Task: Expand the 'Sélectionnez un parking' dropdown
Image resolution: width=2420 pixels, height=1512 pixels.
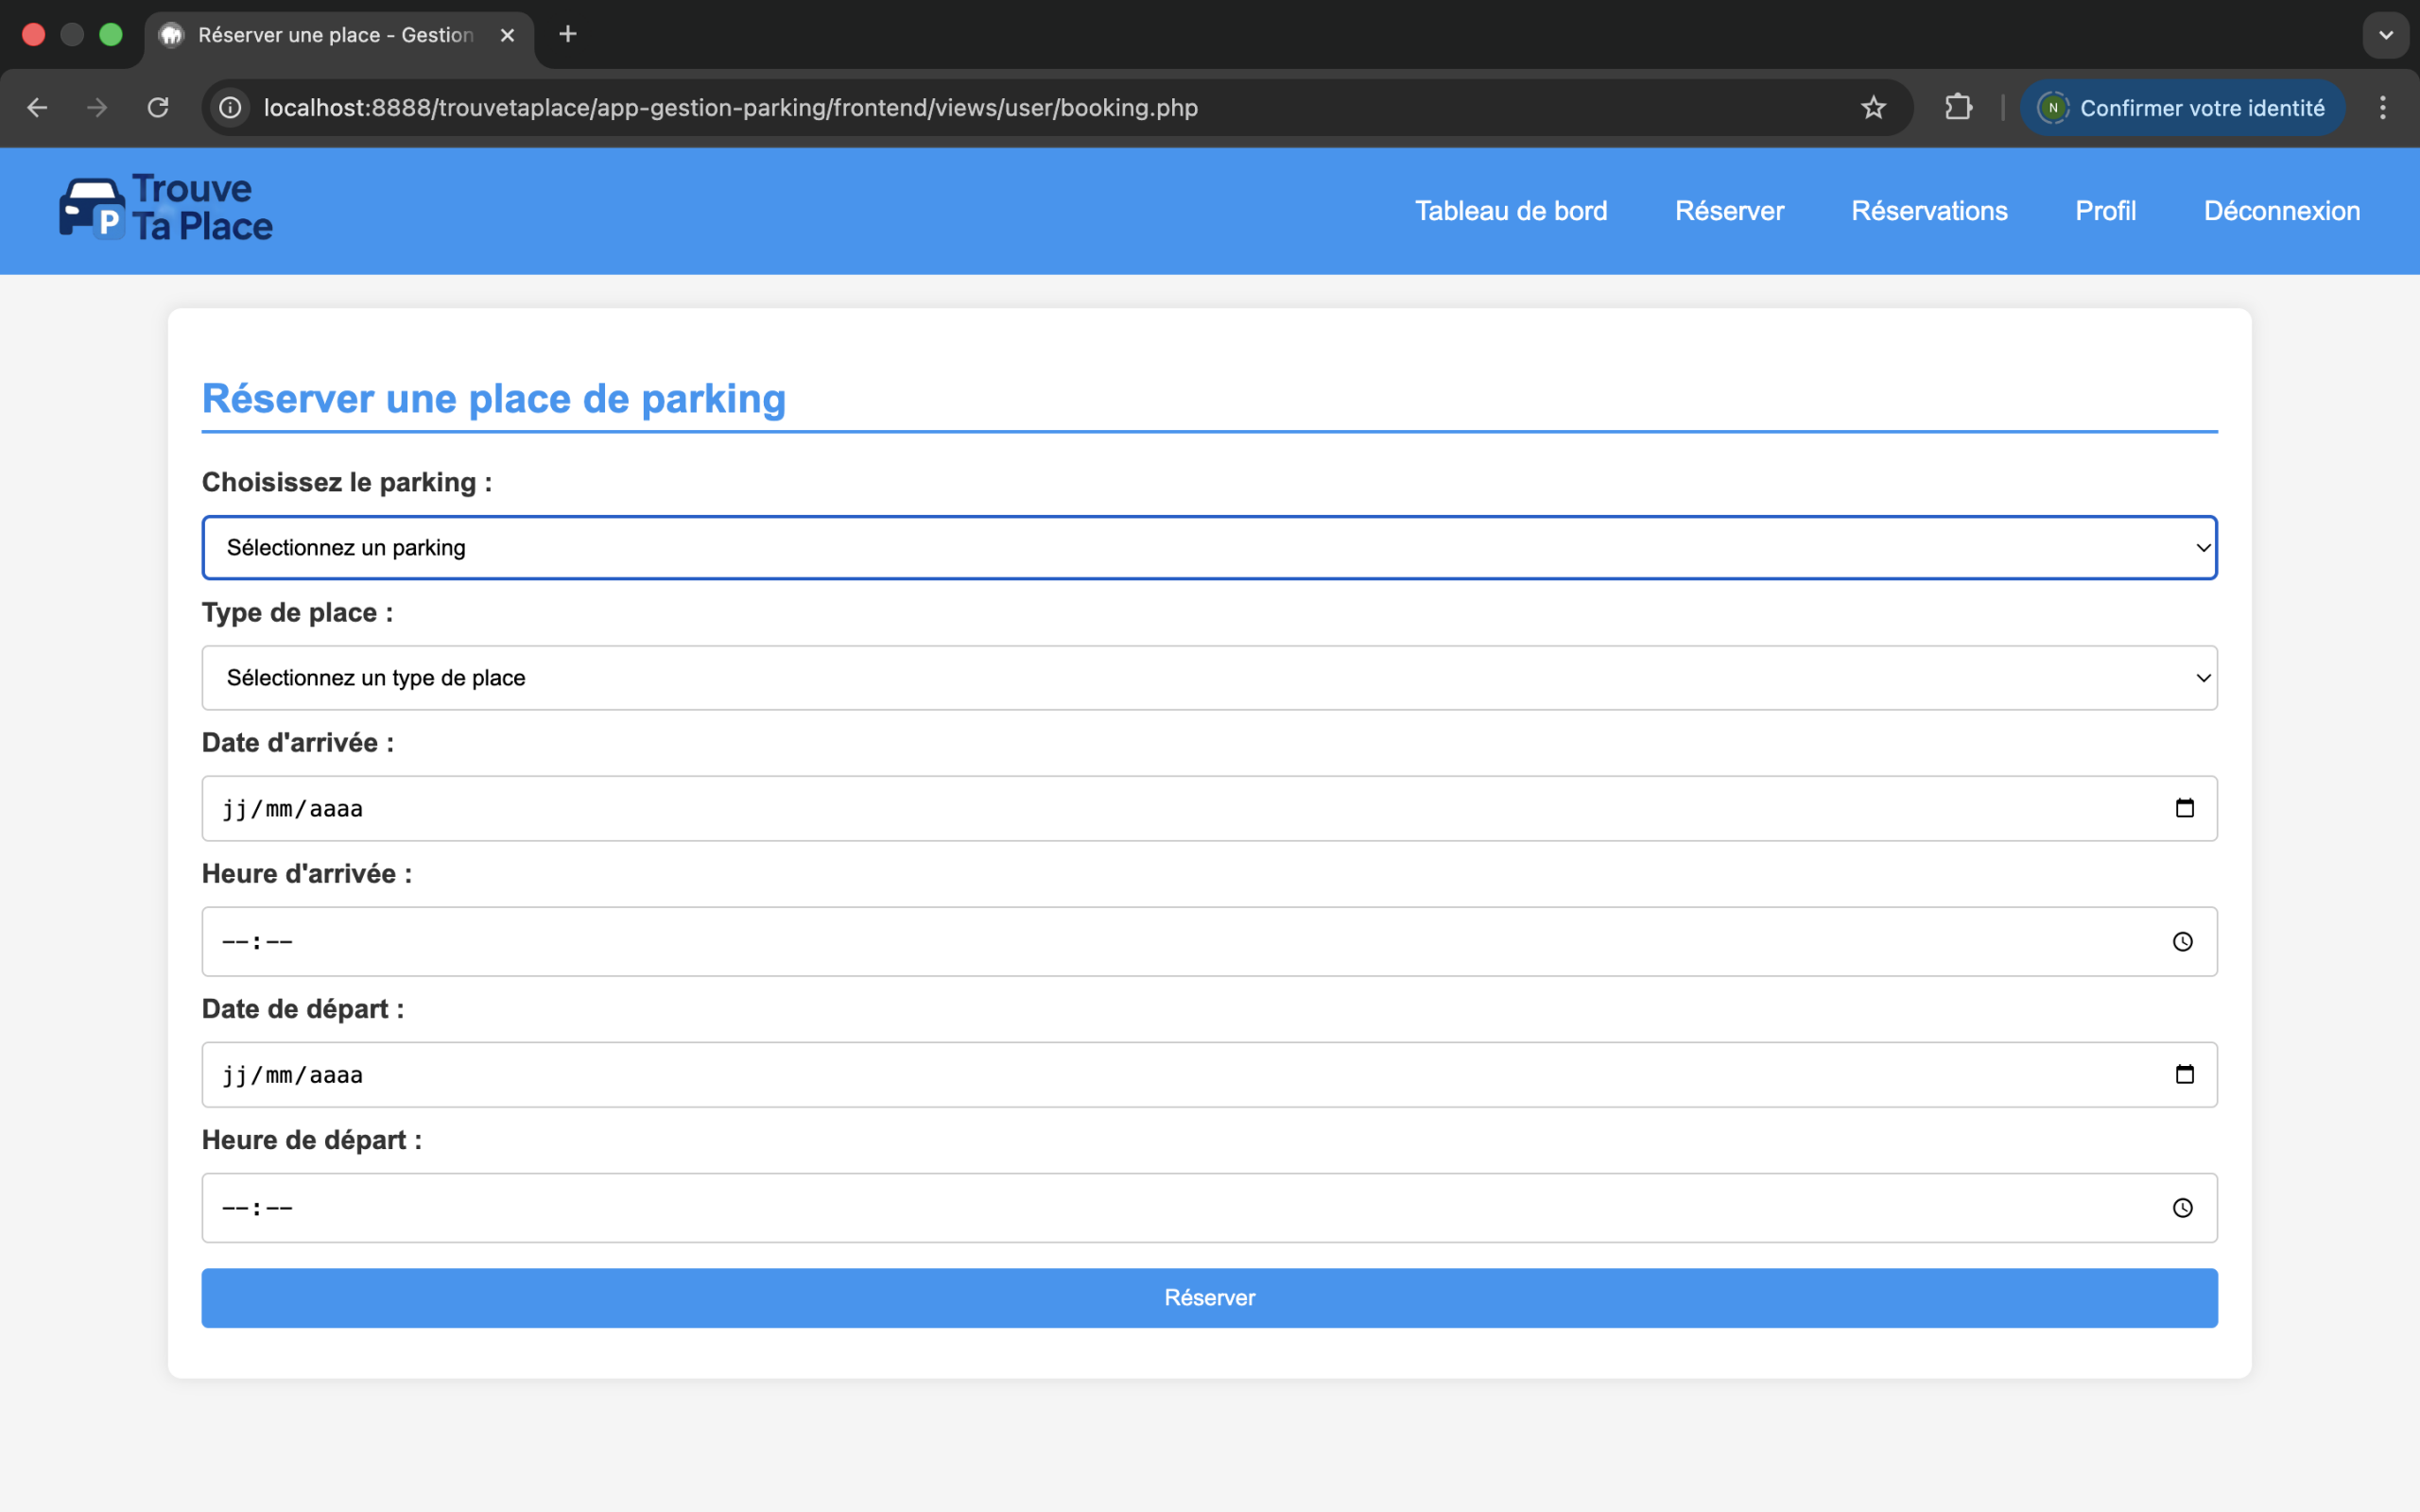Action: (x=1209, y=548)
